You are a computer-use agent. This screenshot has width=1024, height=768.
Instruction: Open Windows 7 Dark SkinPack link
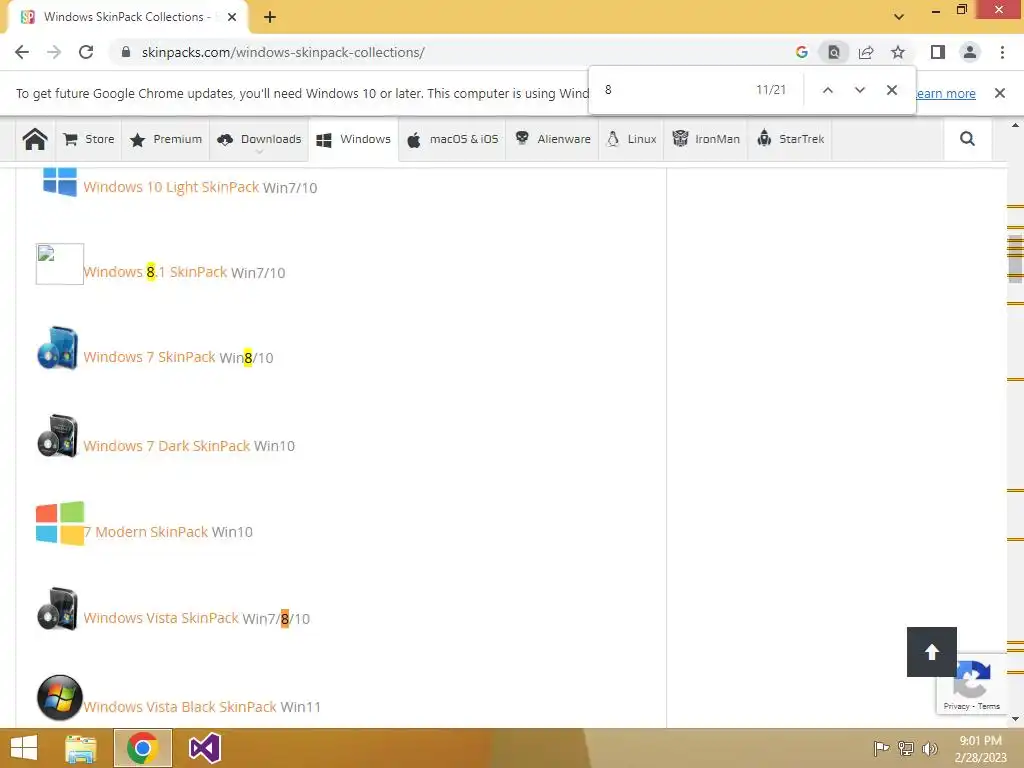click(x=167, y=446)
